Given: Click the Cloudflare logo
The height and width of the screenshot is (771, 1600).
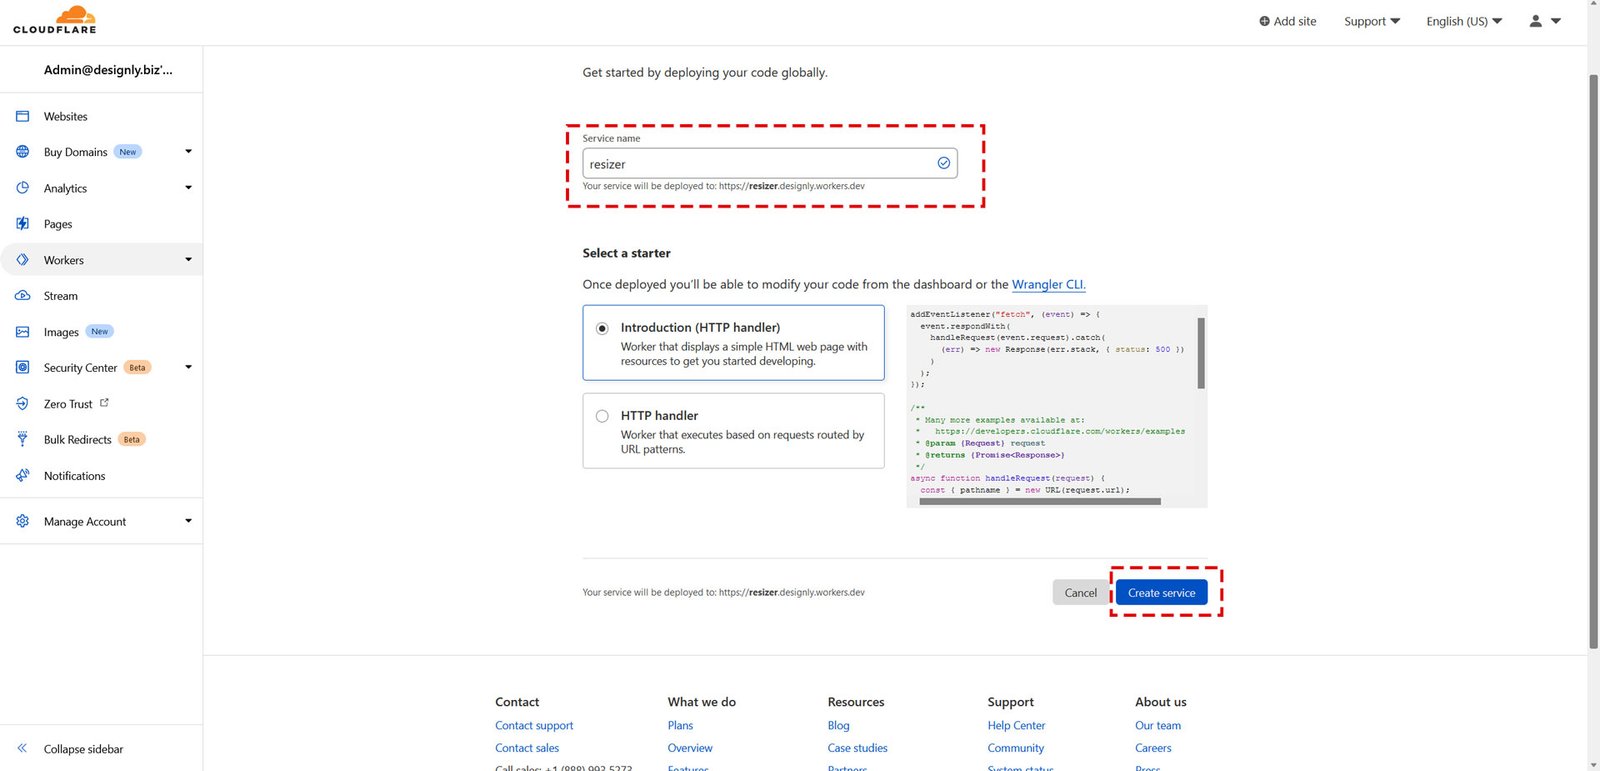Looking at the screenshot, I should click(x=55, y=20).
